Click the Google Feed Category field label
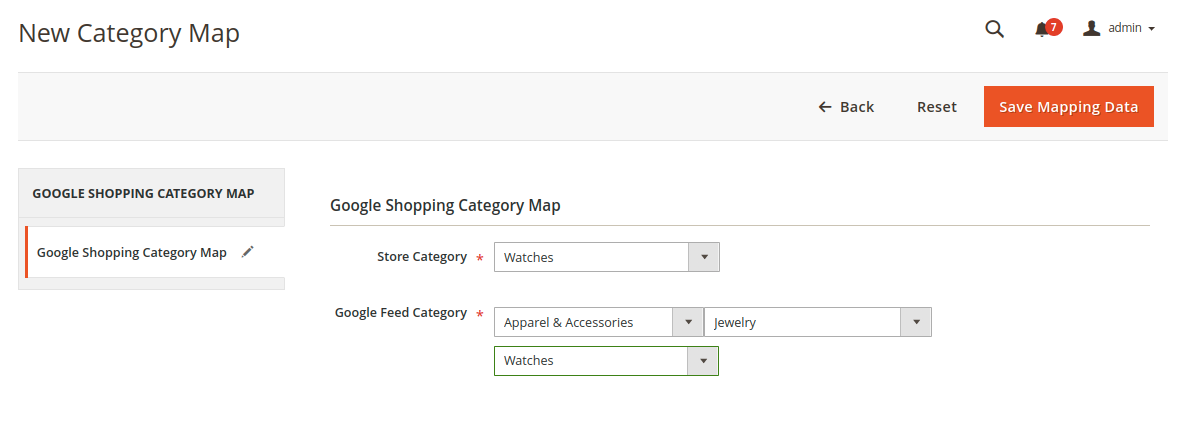 (400, 313)
